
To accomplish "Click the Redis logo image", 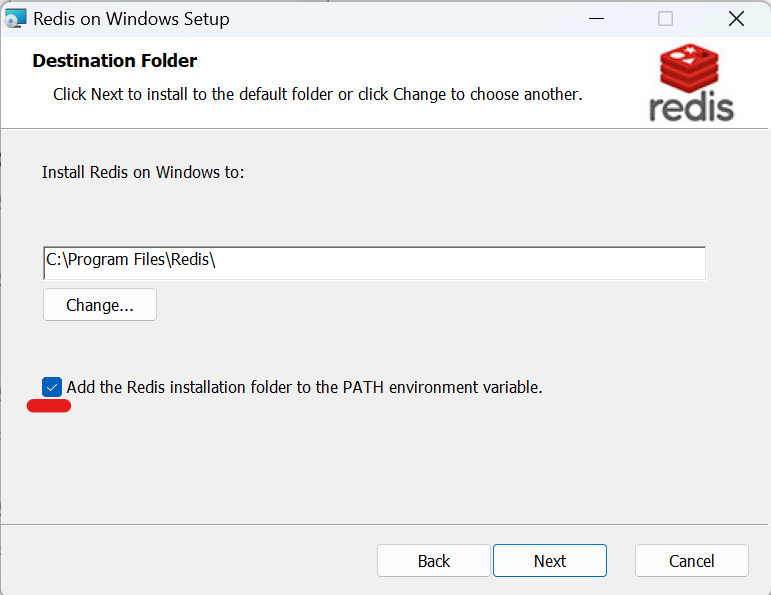I will point(691,83).
